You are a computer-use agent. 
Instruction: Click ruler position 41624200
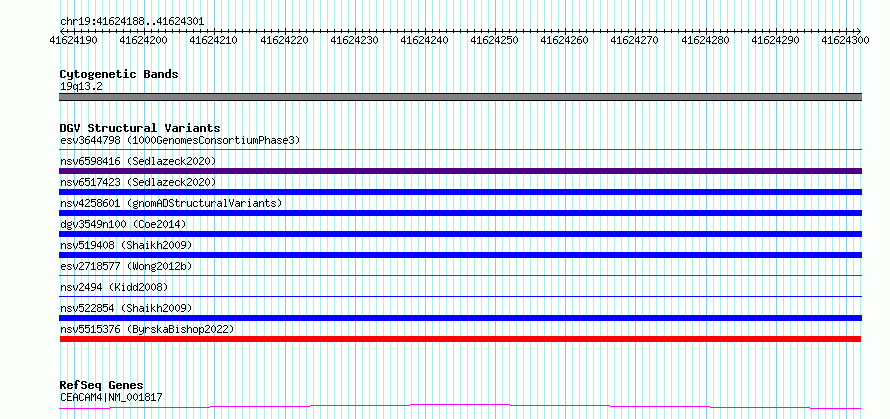coord(144,40)
